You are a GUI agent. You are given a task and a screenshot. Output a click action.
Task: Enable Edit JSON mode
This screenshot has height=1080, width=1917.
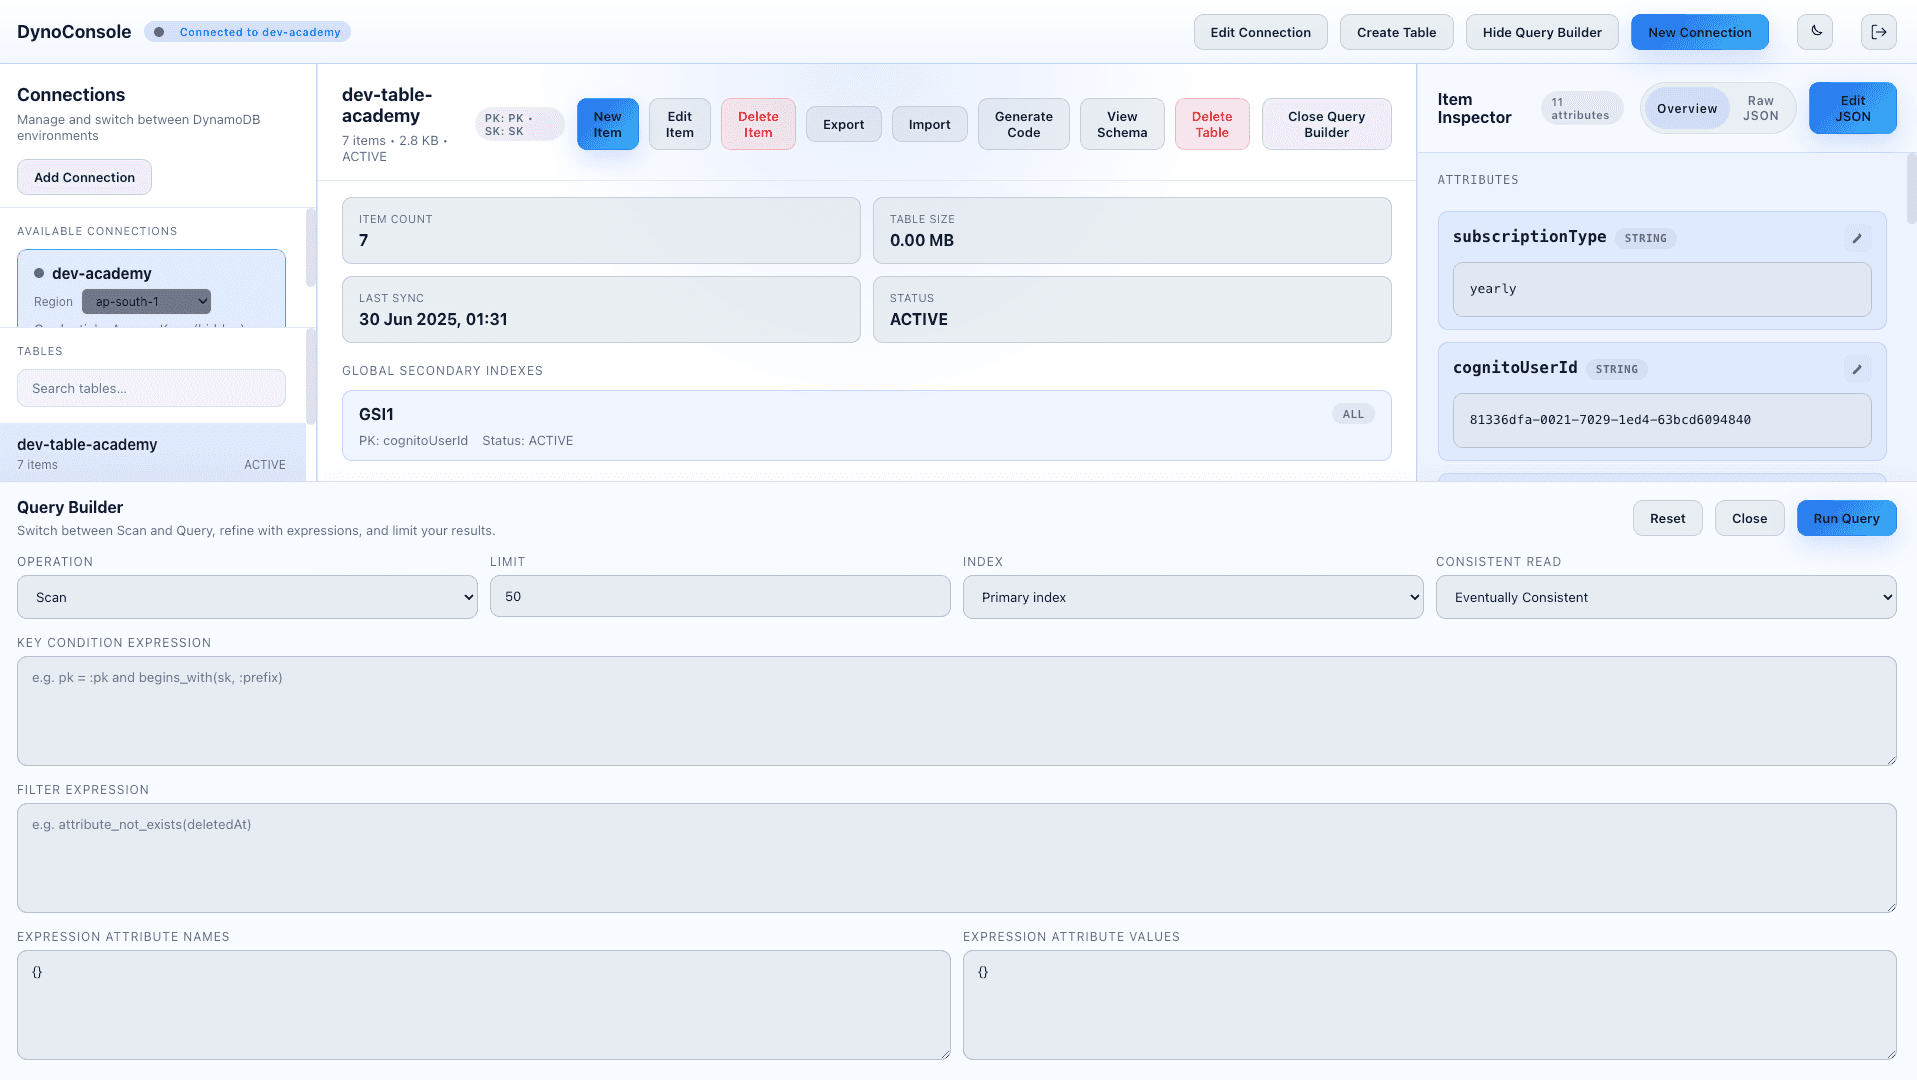tap(1852, 107)
